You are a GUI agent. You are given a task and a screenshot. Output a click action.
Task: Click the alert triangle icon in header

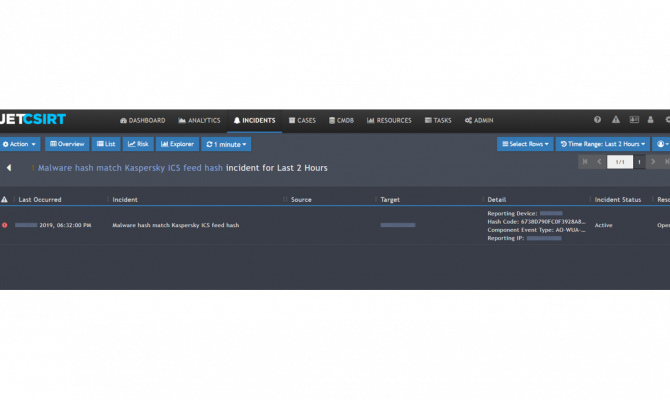pyautogui.click(x=616, y=120)
